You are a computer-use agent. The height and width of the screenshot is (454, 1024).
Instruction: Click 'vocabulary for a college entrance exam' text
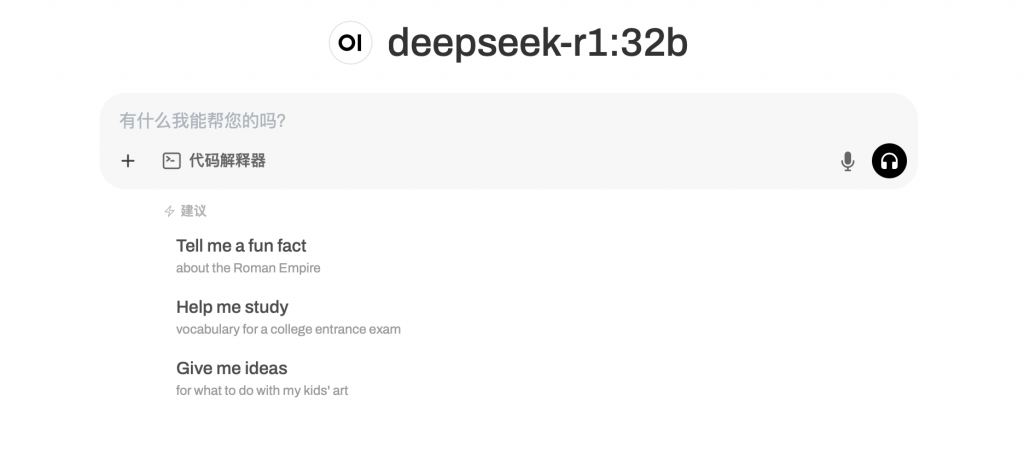288,329
